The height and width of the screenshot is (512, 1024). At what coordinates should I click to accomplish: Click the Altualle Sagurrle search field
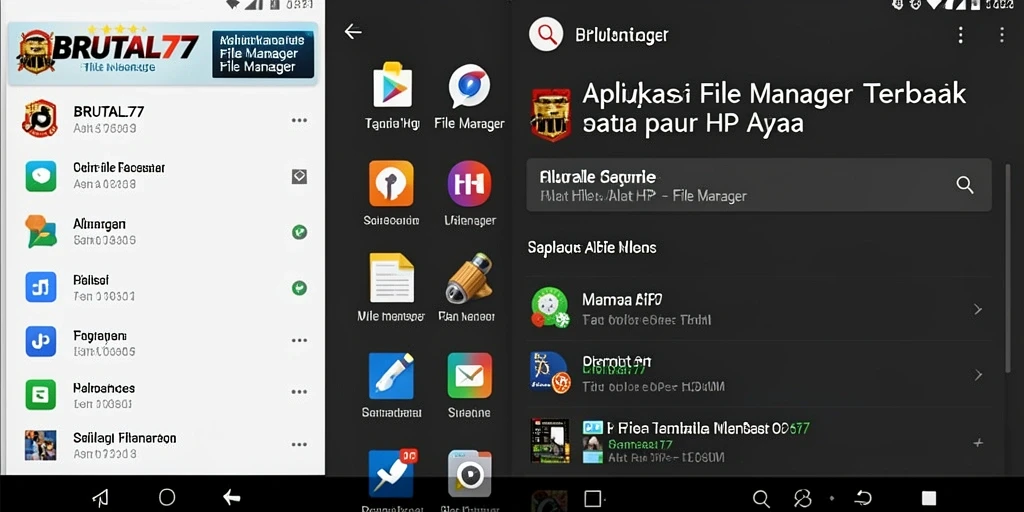(759, 185)
